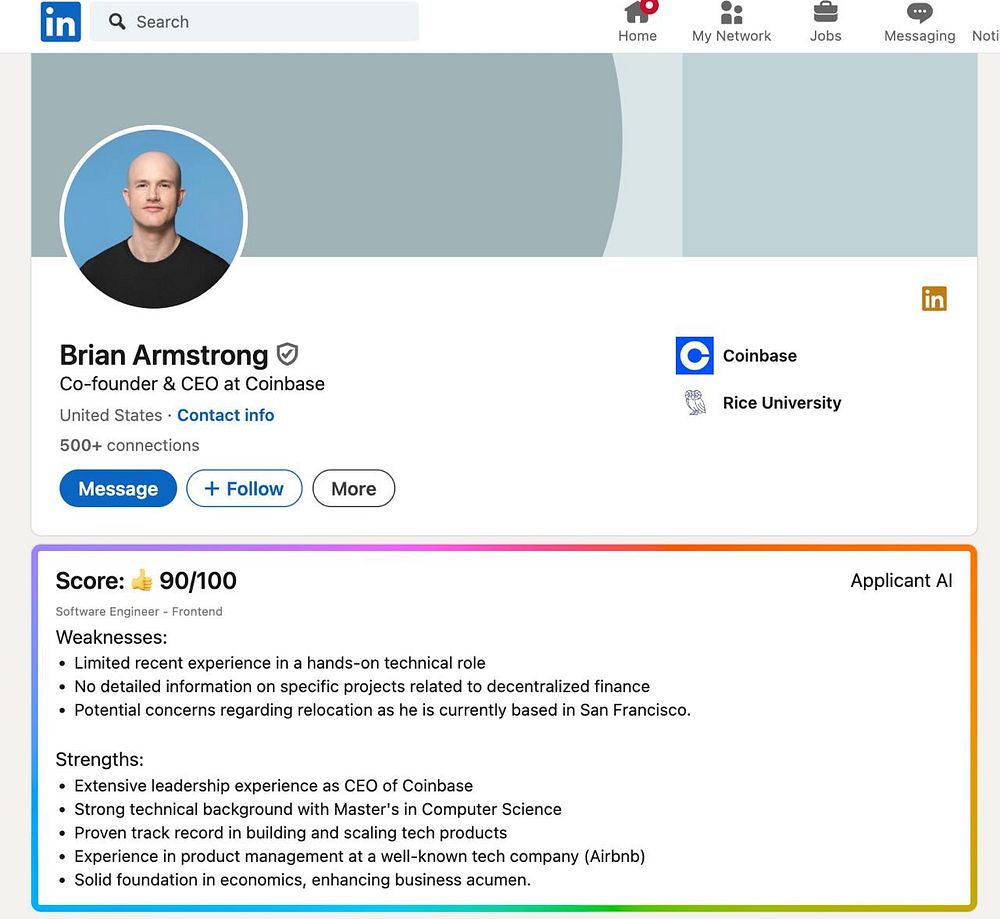Click the LinkedIn logo icon
1000x919 pixels.
click(x=61, y=22)
